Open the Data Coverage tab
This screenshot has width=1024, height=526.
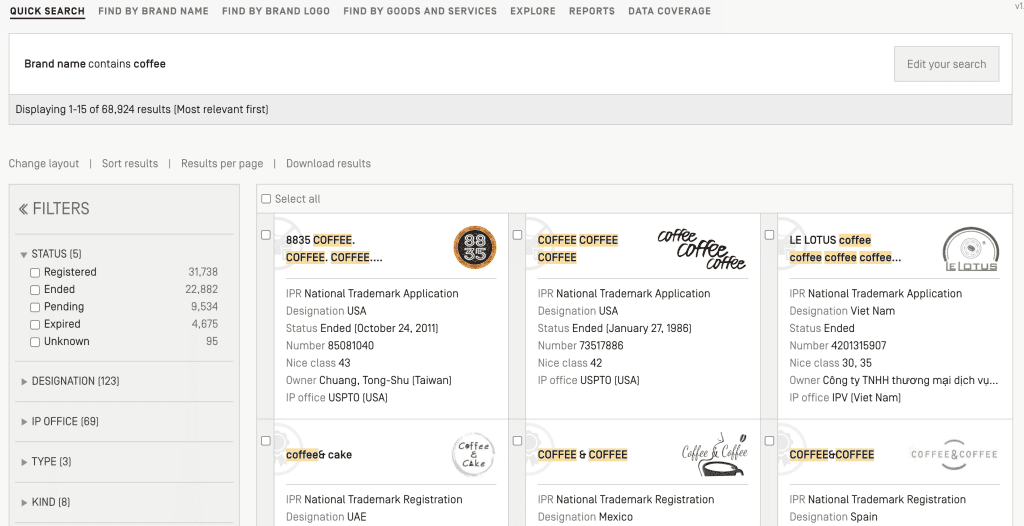pyautogui.click(x=669, y=11)
